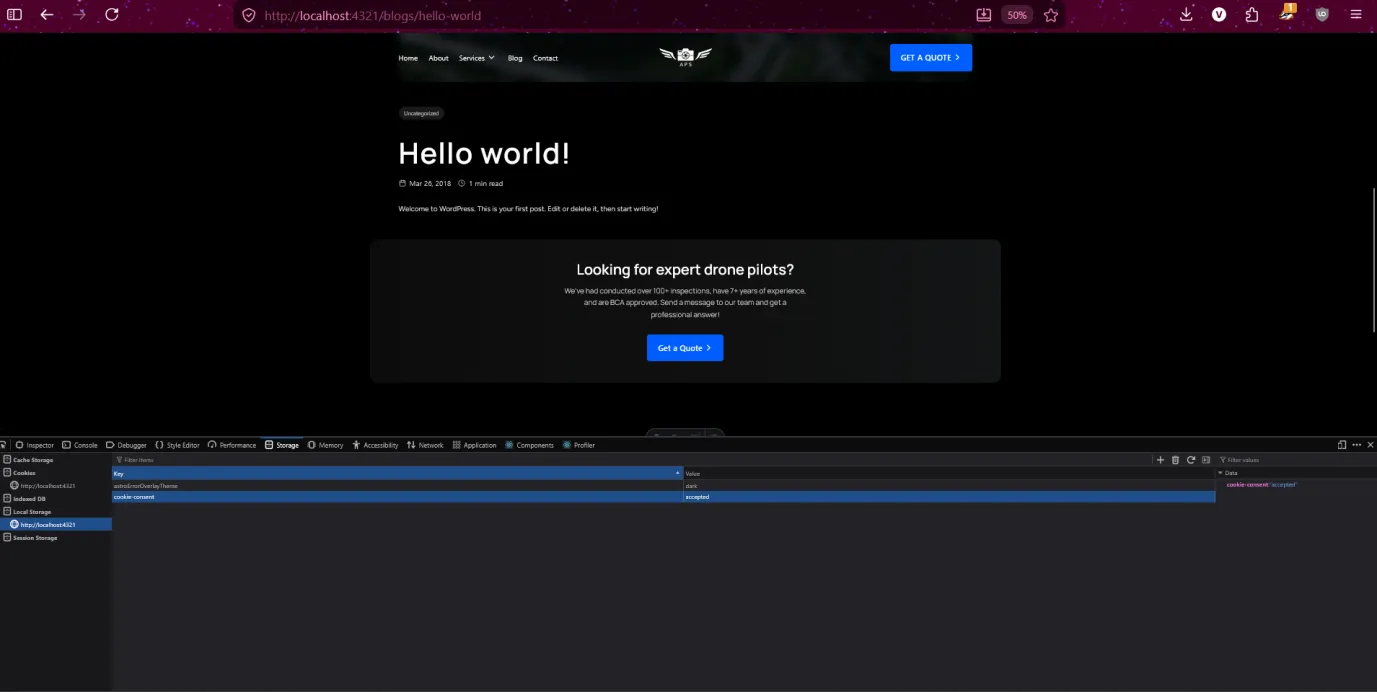
Task: Click the APS winged site logo
Action: coord(685,57)
